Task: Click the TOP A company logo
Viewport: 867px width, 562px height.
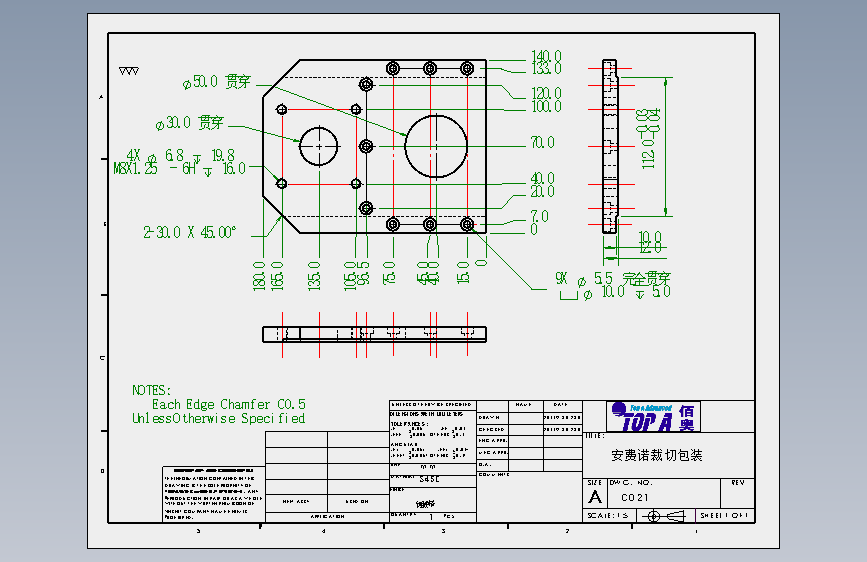Action: [x=653, y=417]
